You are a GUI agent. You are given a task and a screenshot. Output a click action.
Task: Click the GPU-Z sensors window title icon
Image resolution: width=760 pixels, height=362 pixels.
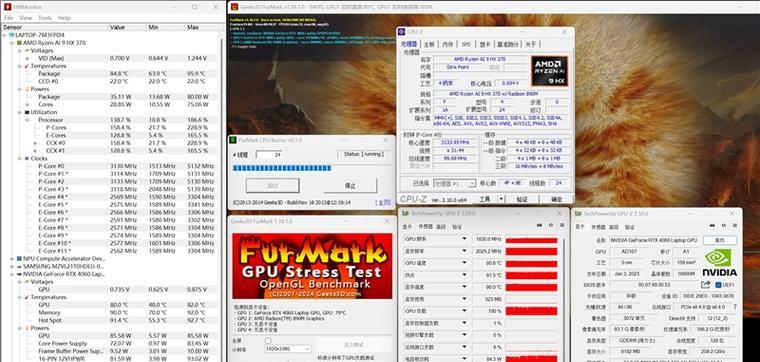click(404, 213)
